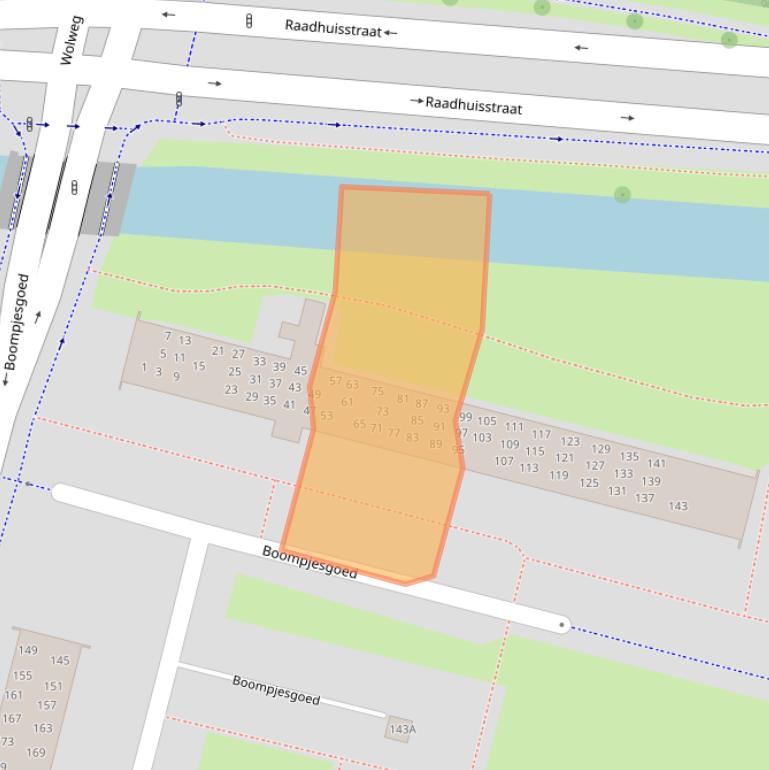Click house number 1 on the long building
769x770 pixels.
click(x=144, y=368)
